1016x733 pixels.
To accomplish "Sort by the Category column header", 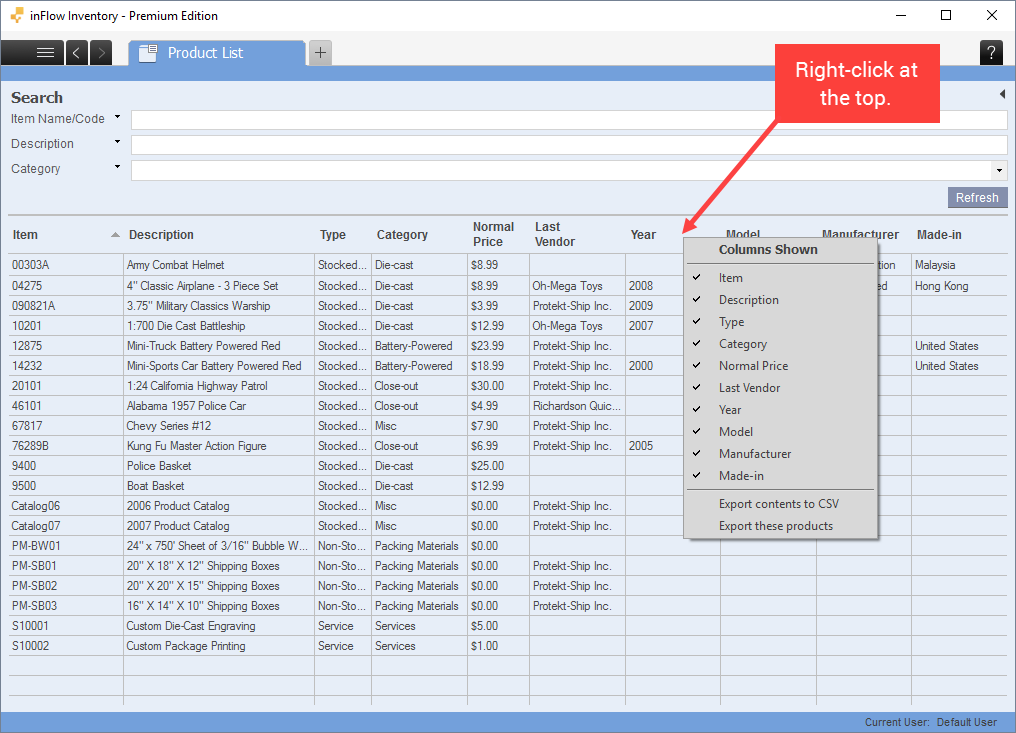I will 402,235.
